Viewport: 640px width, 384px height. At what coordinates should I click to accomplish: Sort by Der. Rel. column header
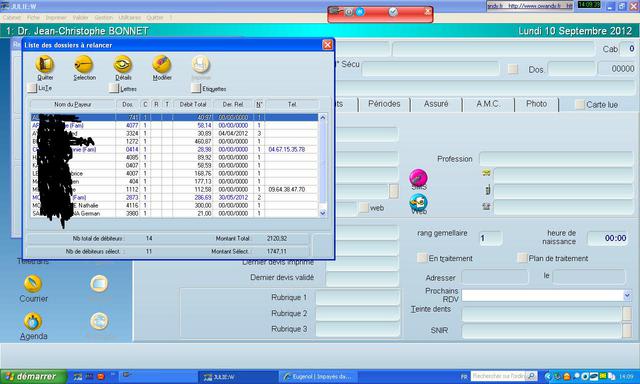point(233,104)
